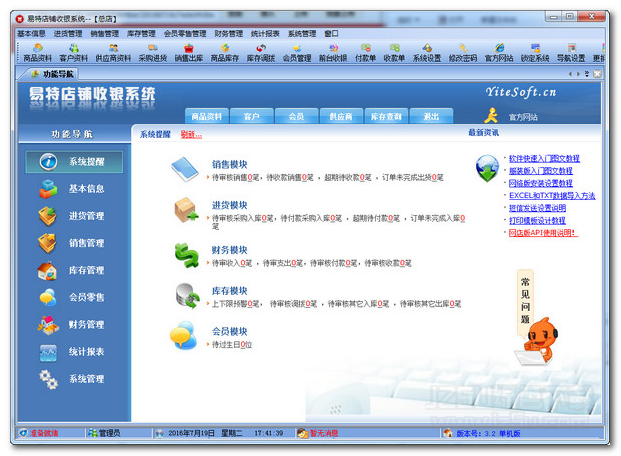Viewport: 621px width, 456px height.
Task: Open 销售管理 menu
Action: (105, 34)
